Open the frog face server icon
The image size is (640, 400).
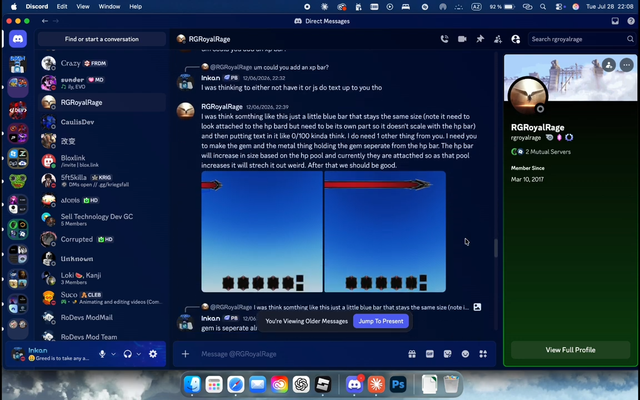pos(18,181)
